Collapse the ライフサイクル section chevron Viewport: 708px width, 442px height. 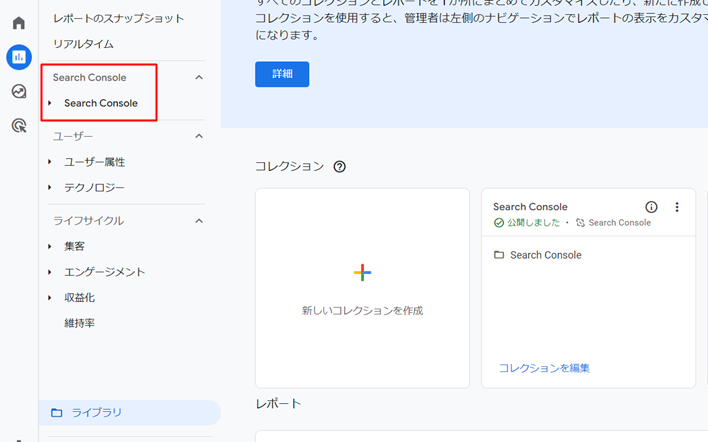click(x=199, y=221)
